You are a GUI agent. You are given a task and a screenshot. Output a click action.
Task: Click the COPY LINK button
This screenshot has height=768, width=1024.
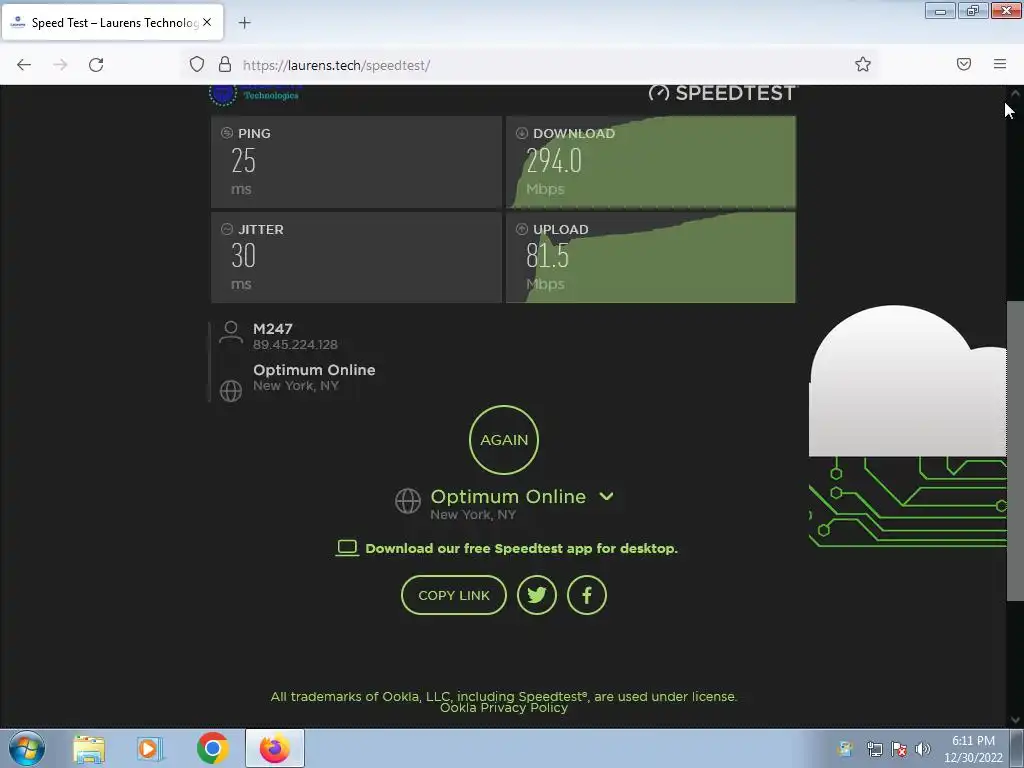(454, 595)
